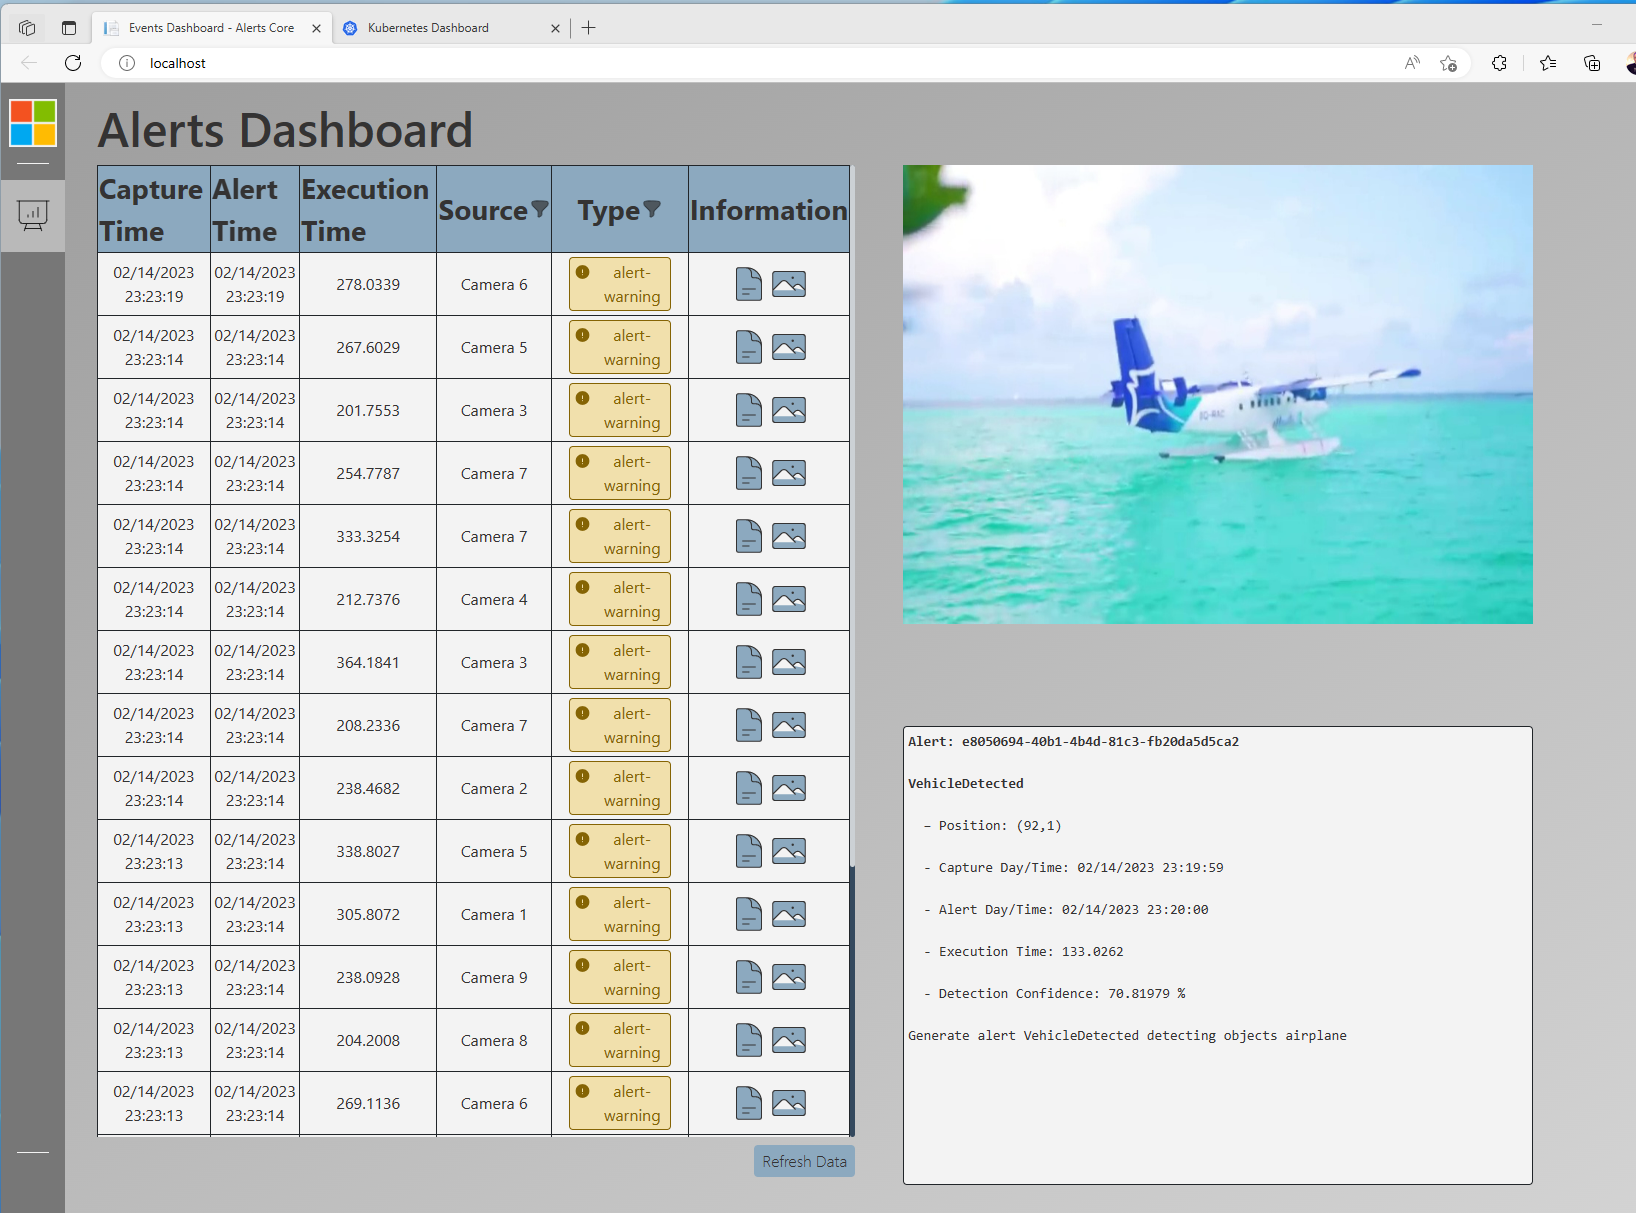Screen dimensions: 1636x1213
Task: View image for Camera 2 alert
Action: pos(789,789)
